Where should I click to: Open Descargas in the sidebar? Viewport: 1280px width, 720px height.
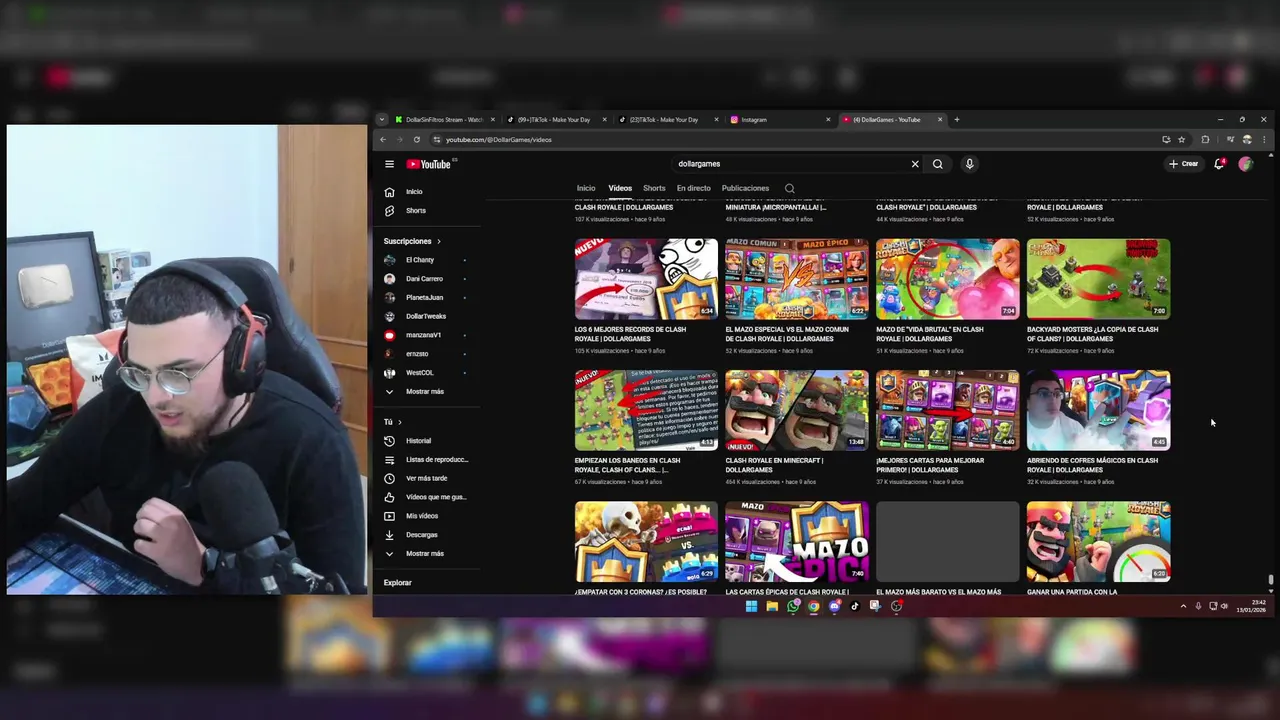[x=426, y=535]
